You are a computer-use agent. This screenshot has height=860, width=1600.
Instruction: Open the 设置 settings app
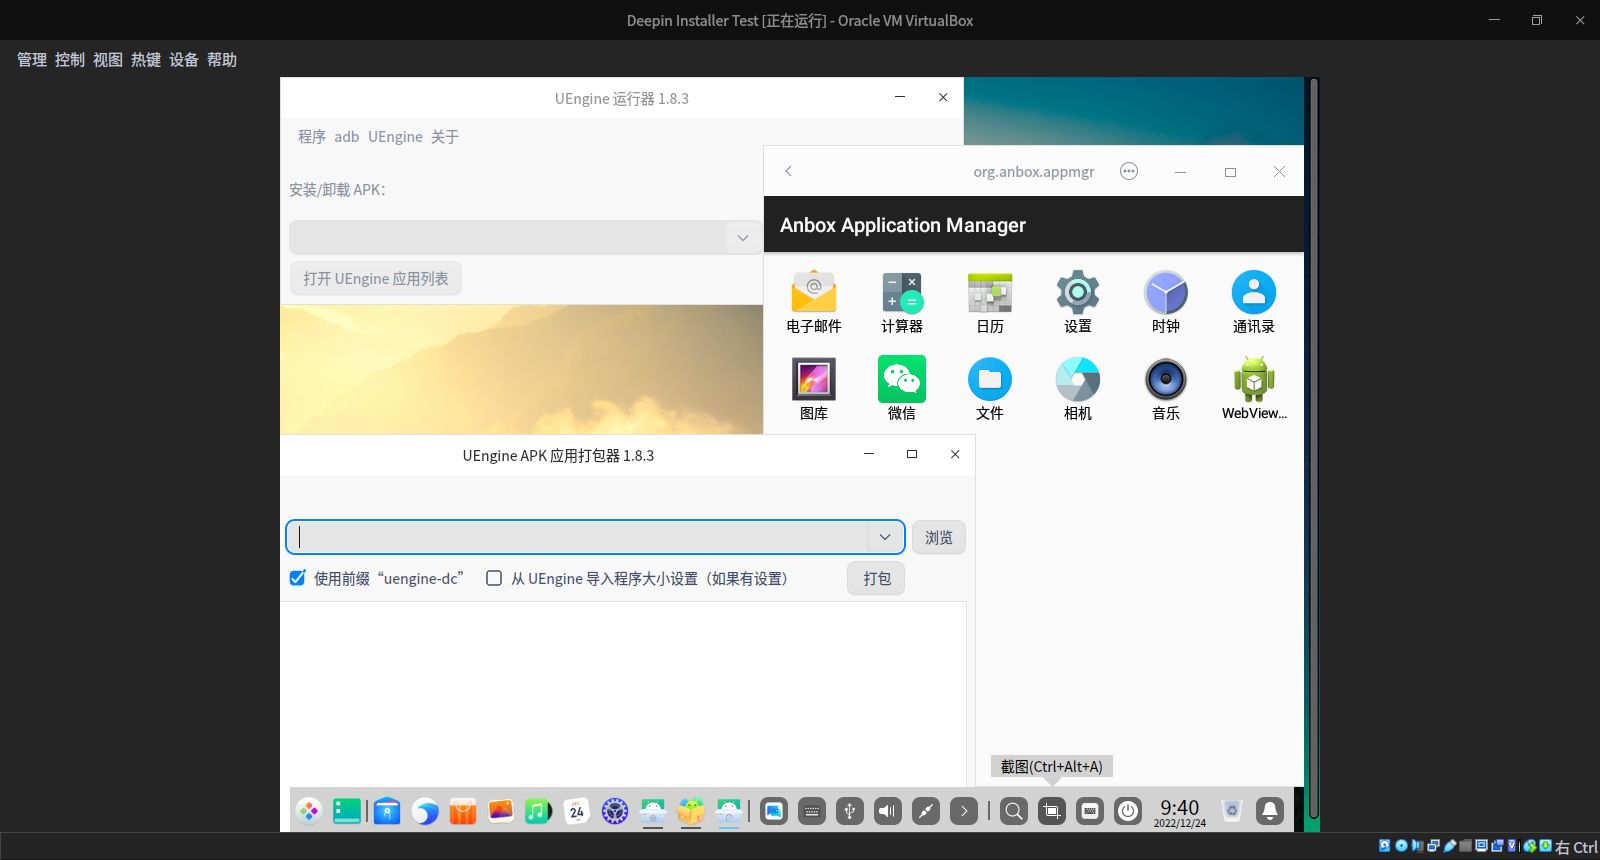coord(1078,302)
